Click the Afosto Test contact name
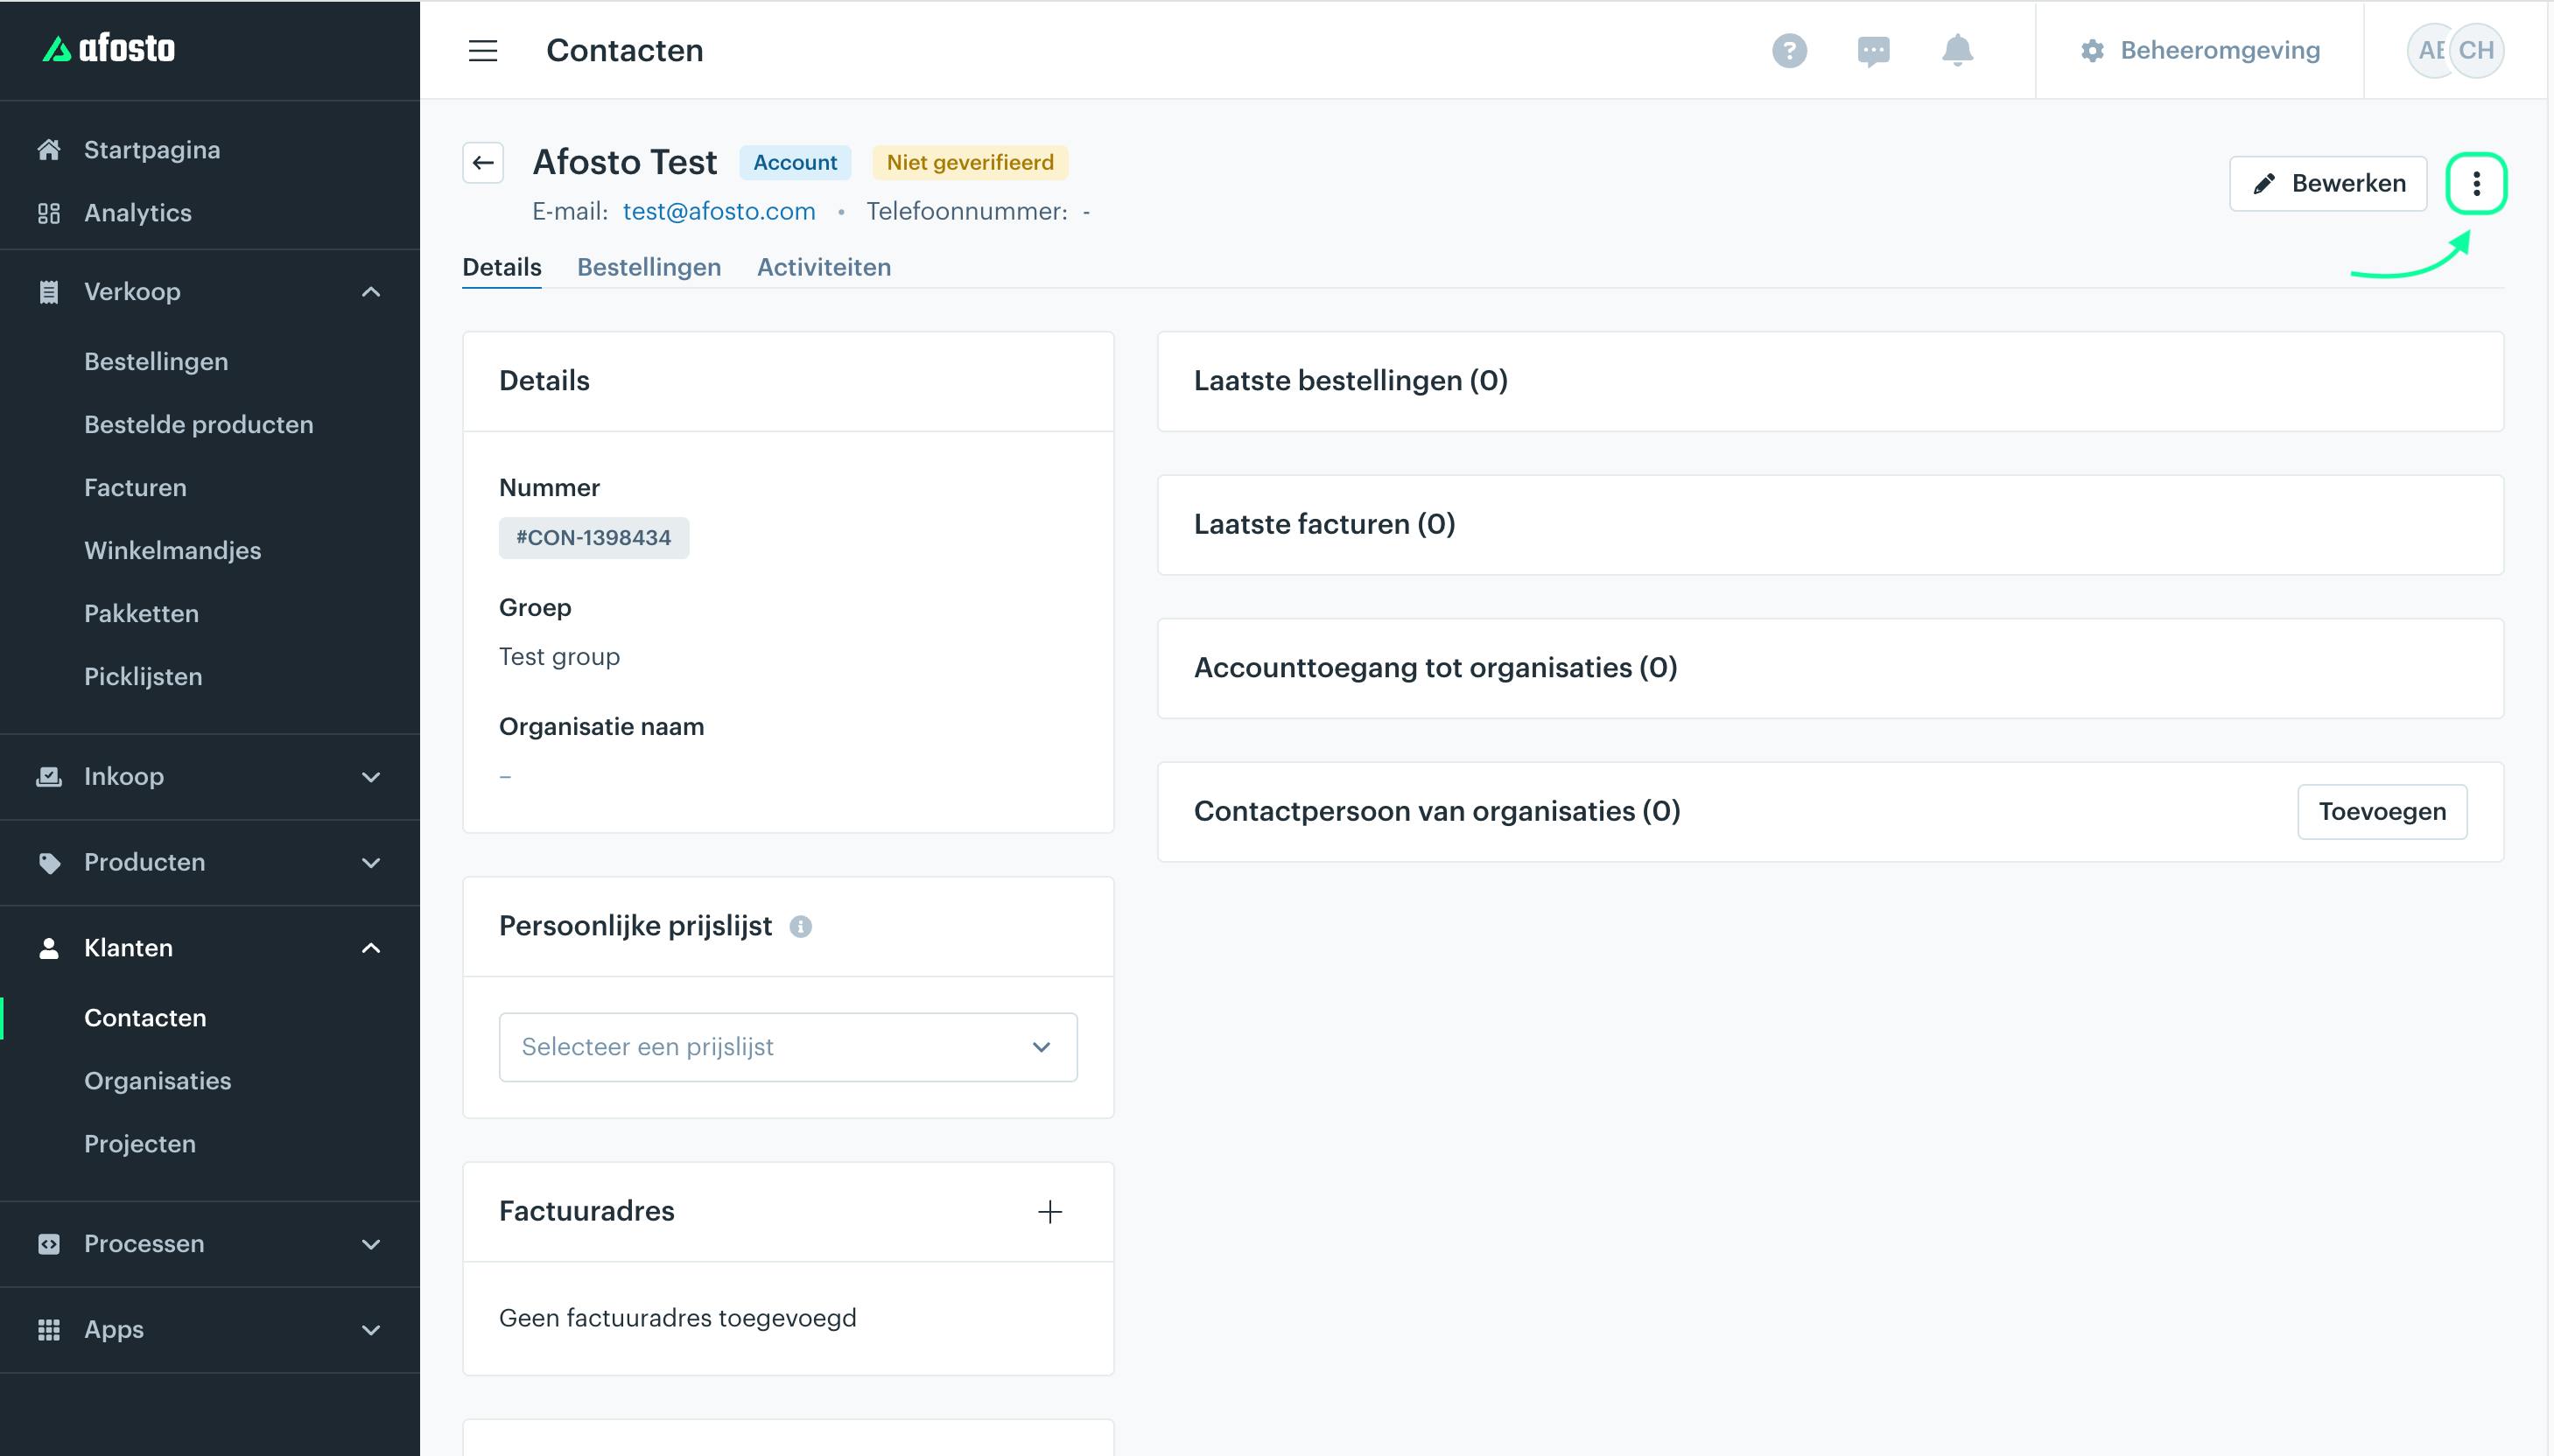2554x1456 pixels. tap(625, 162)
